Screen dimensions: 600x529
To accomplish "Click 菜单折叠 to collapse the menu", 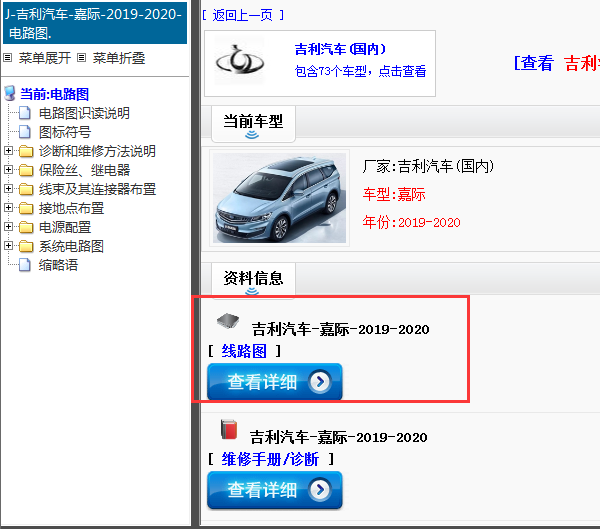I will (x=119, y=58).
